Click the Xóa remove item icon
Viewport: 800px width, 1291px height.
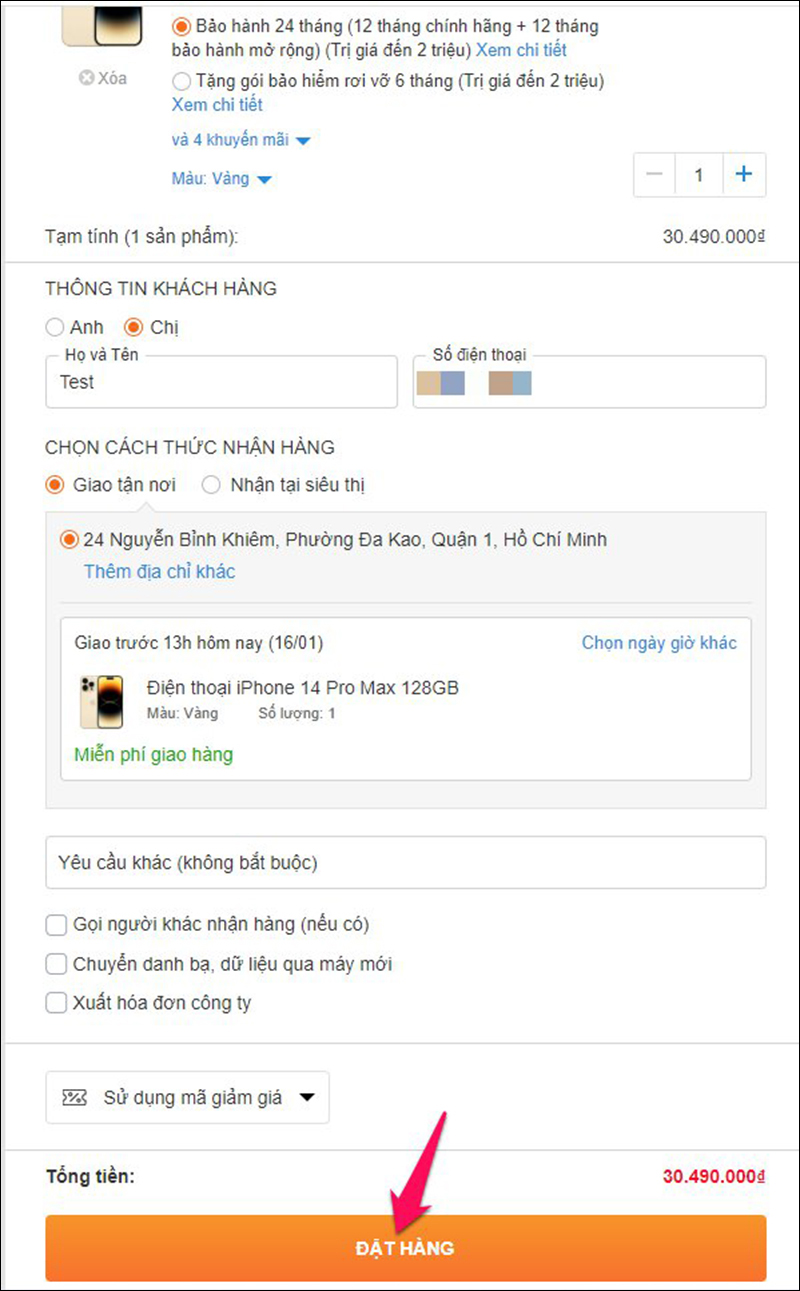(x=87, y=78)
